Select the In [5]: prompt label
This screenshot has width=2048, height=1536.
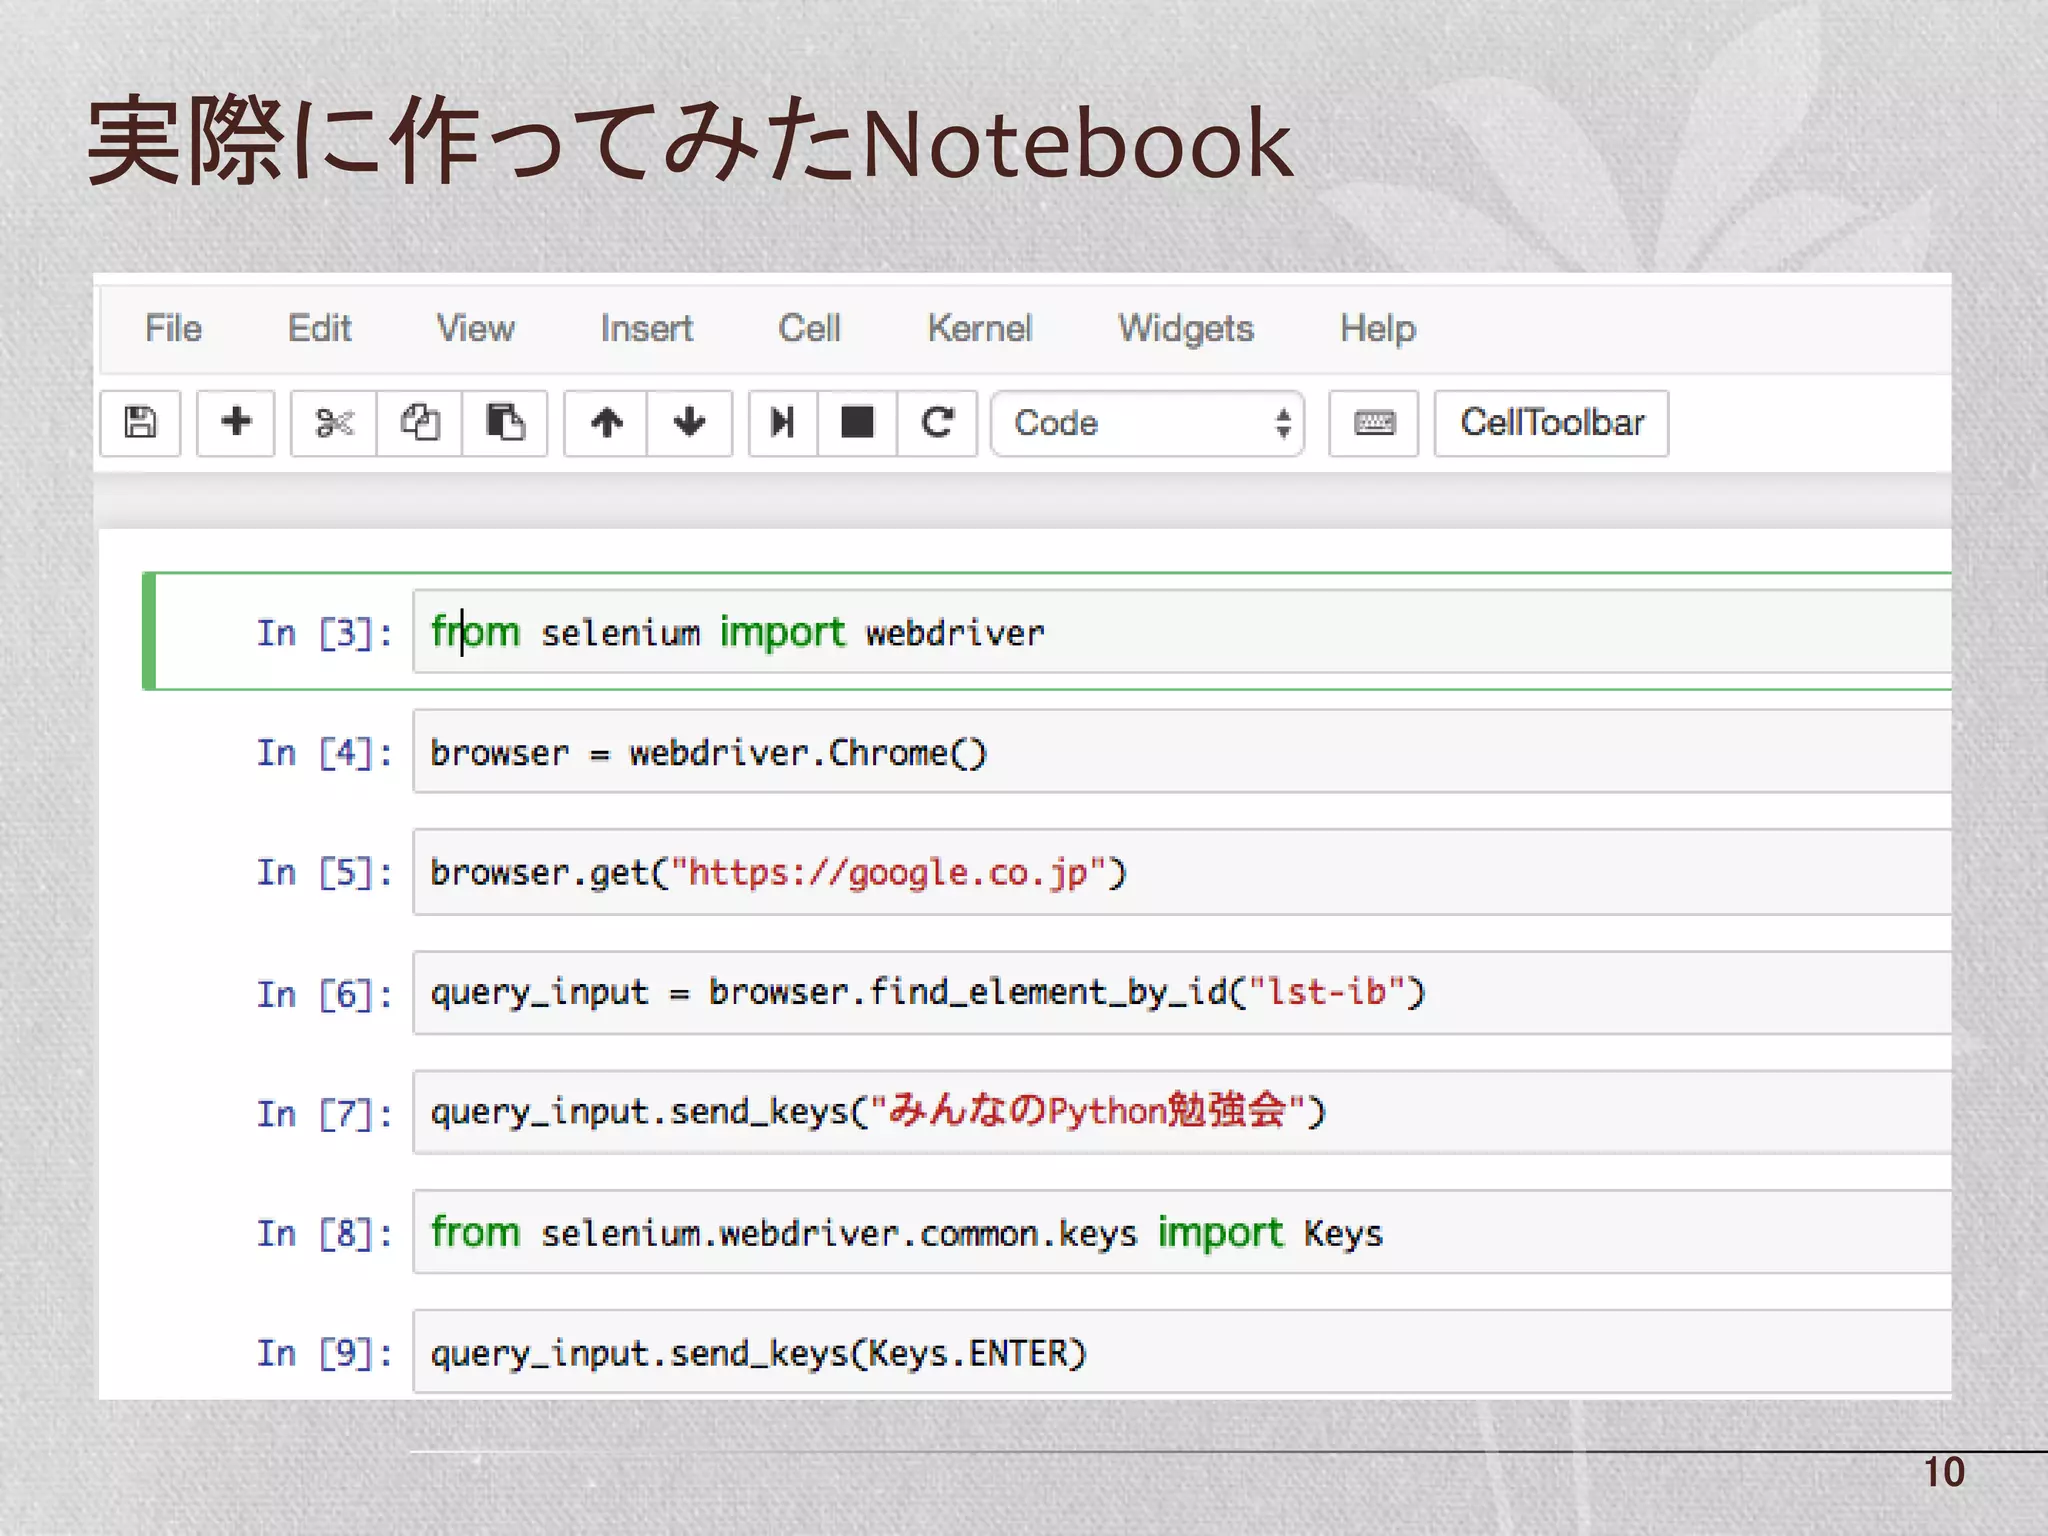(325, 873)
